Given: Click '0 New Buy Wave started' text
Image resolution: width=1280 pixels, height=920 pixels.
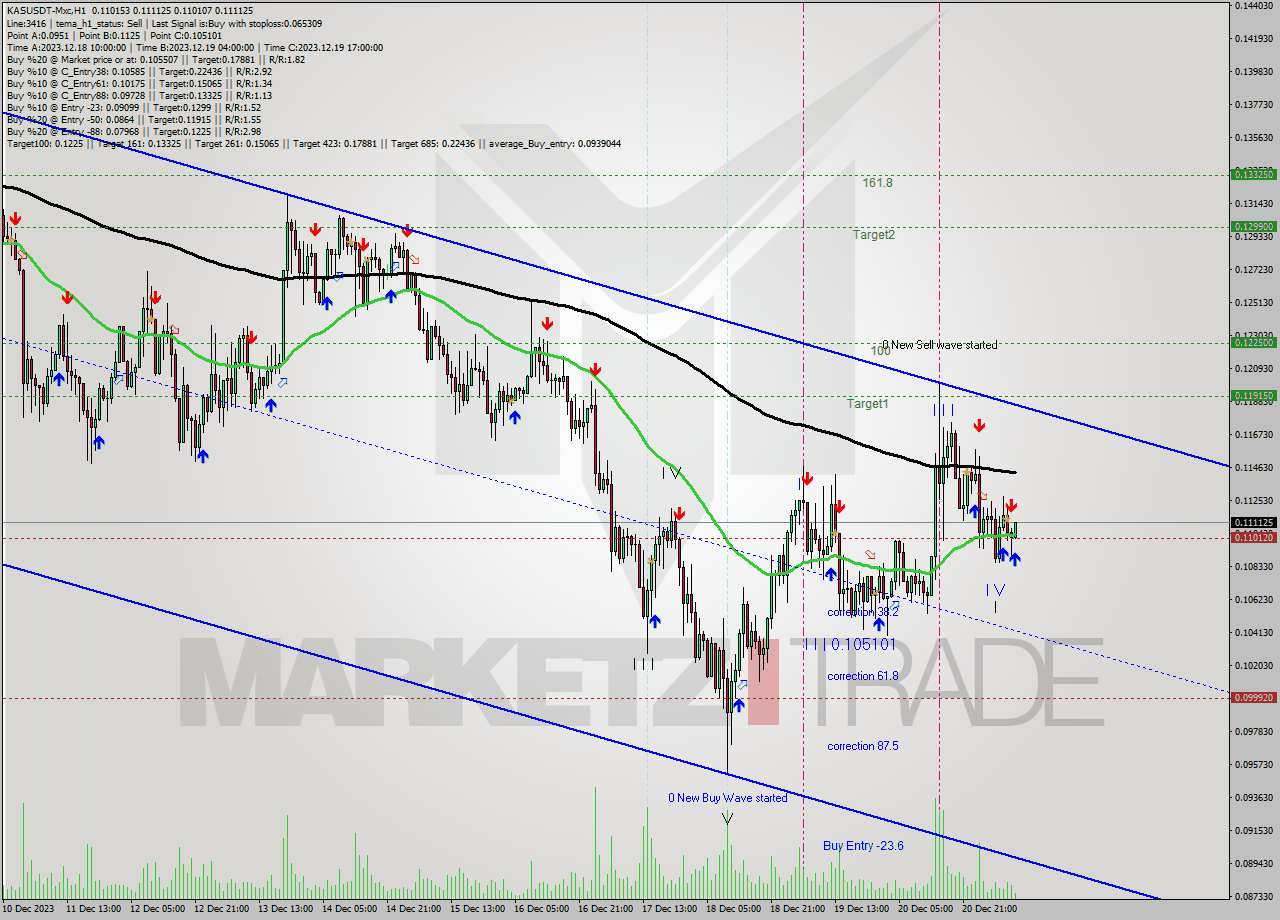Looking at the screenshot, I should pos(728,798).
